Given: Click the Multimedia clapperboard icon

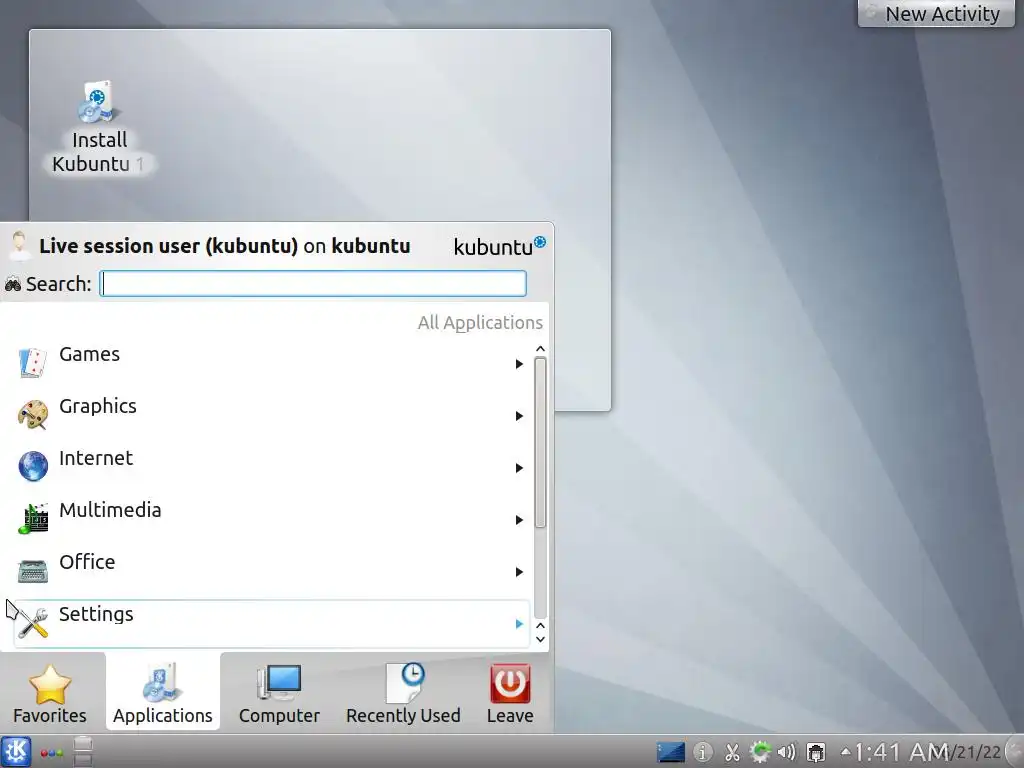Looking at the screenshot, I should click(x=33, y=519).
